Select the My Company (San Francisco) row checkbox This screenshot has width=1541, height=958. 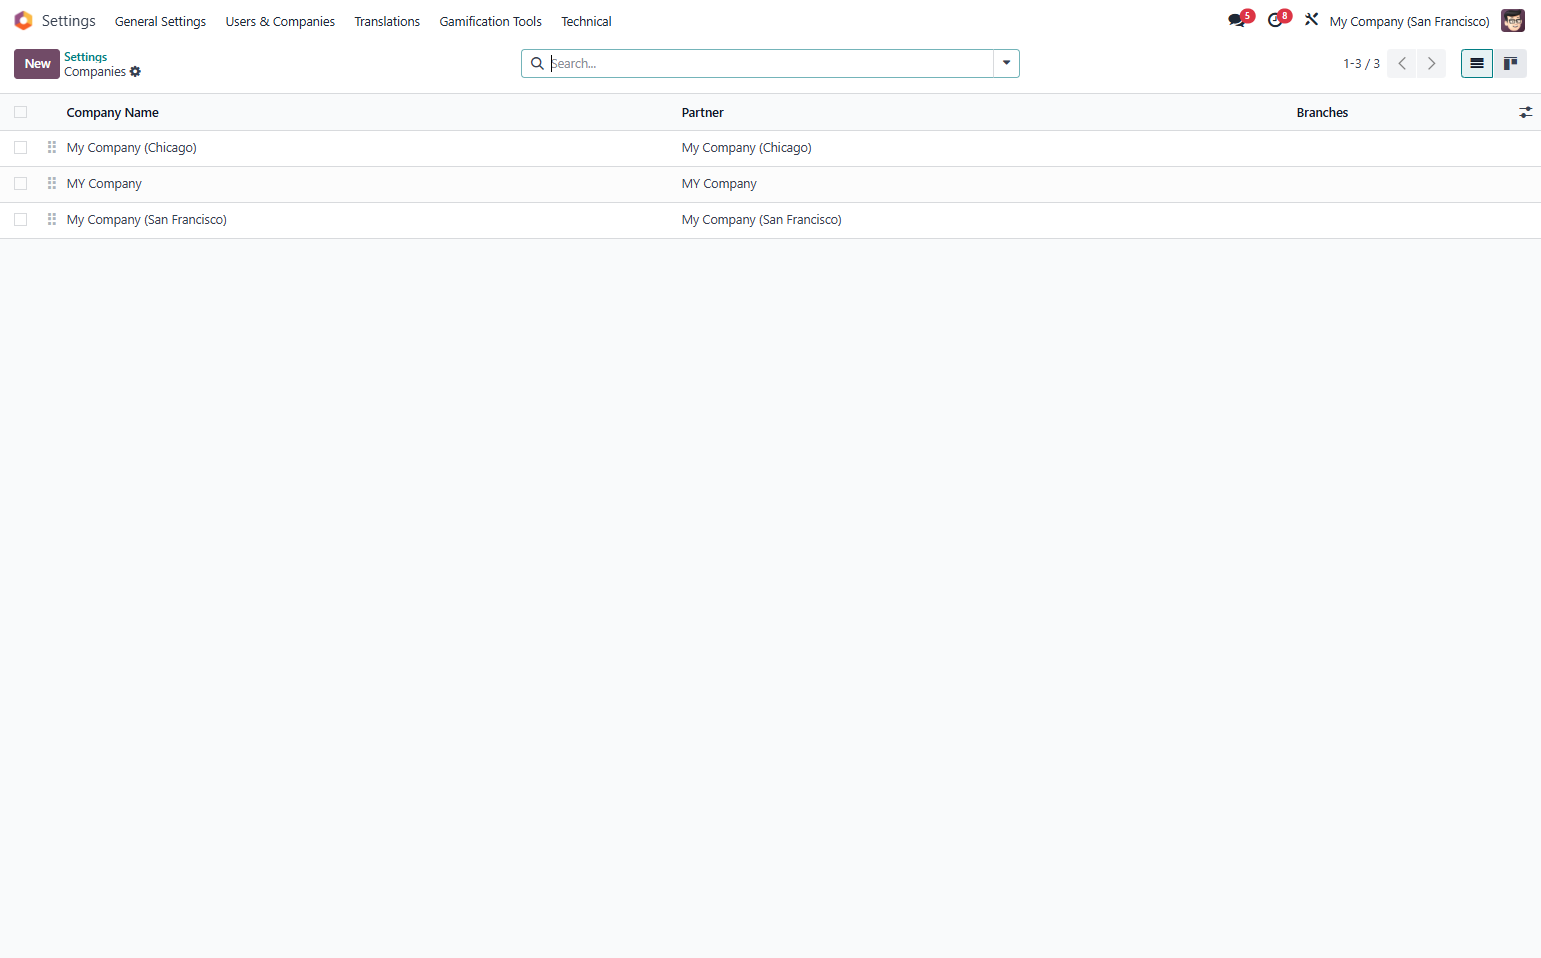pyautogui.click(x=20, y=220)
